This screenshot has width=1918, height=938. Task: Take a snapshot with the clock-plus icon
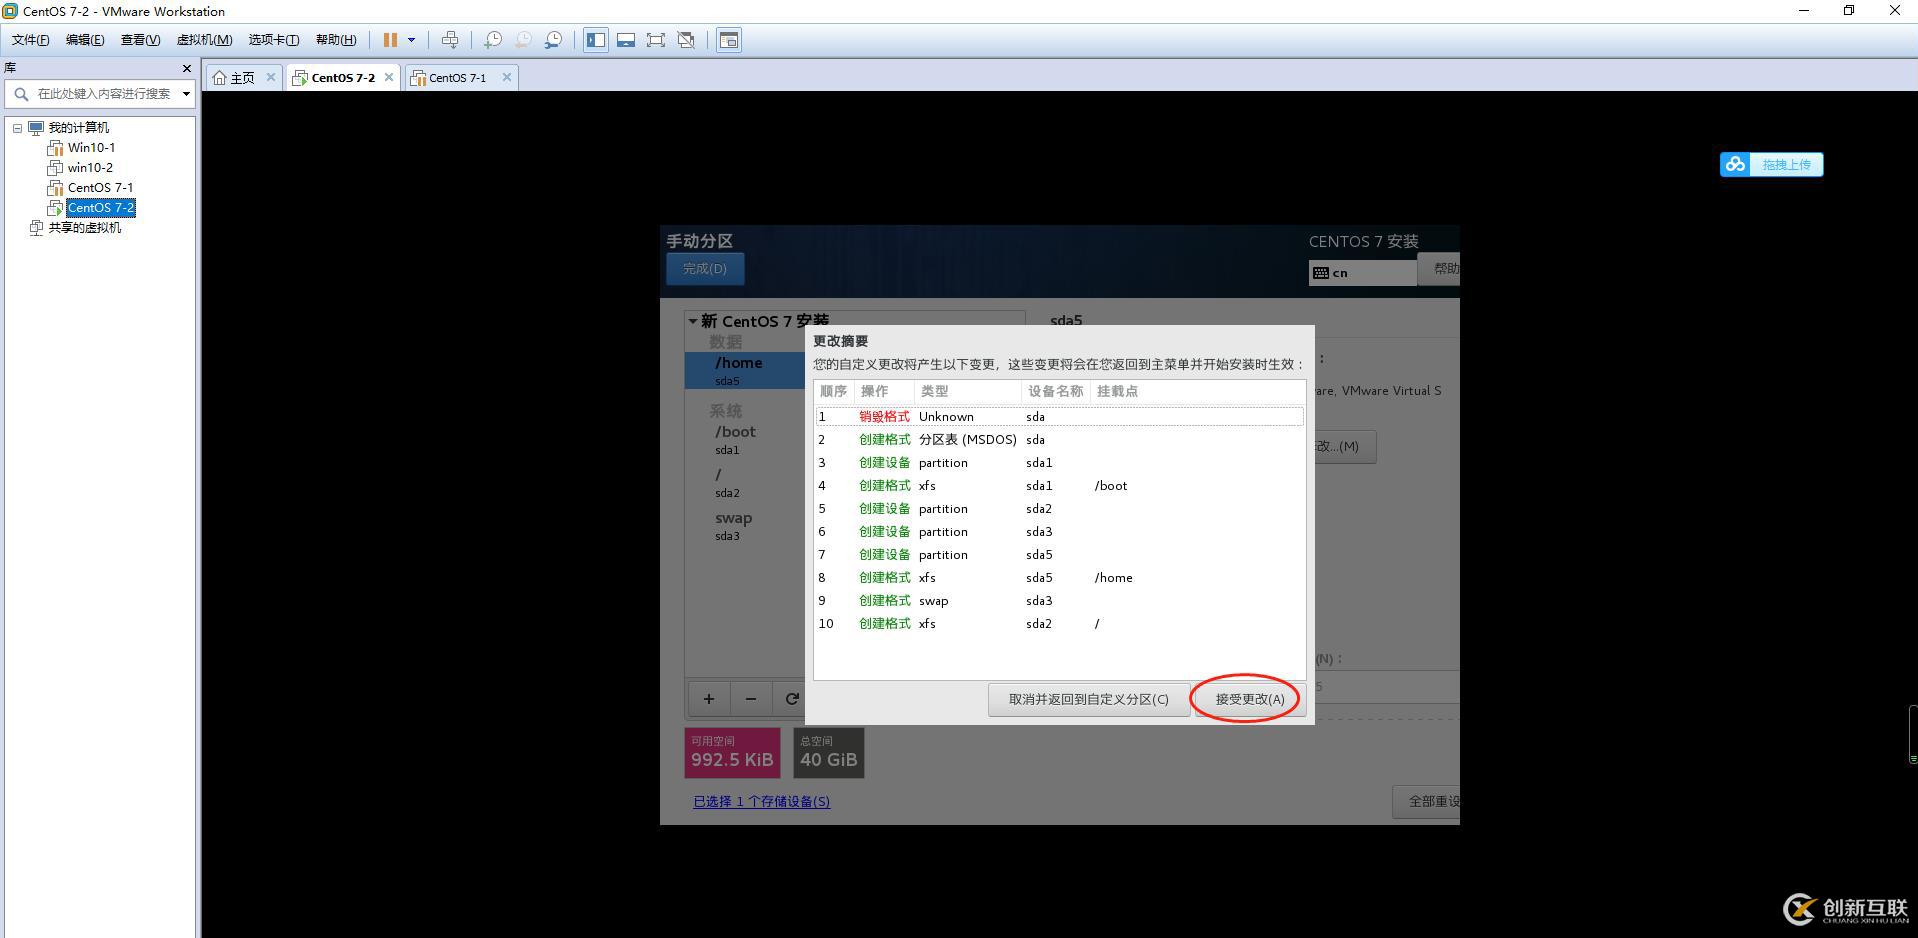pyautogui.click(x=493, y=40)
